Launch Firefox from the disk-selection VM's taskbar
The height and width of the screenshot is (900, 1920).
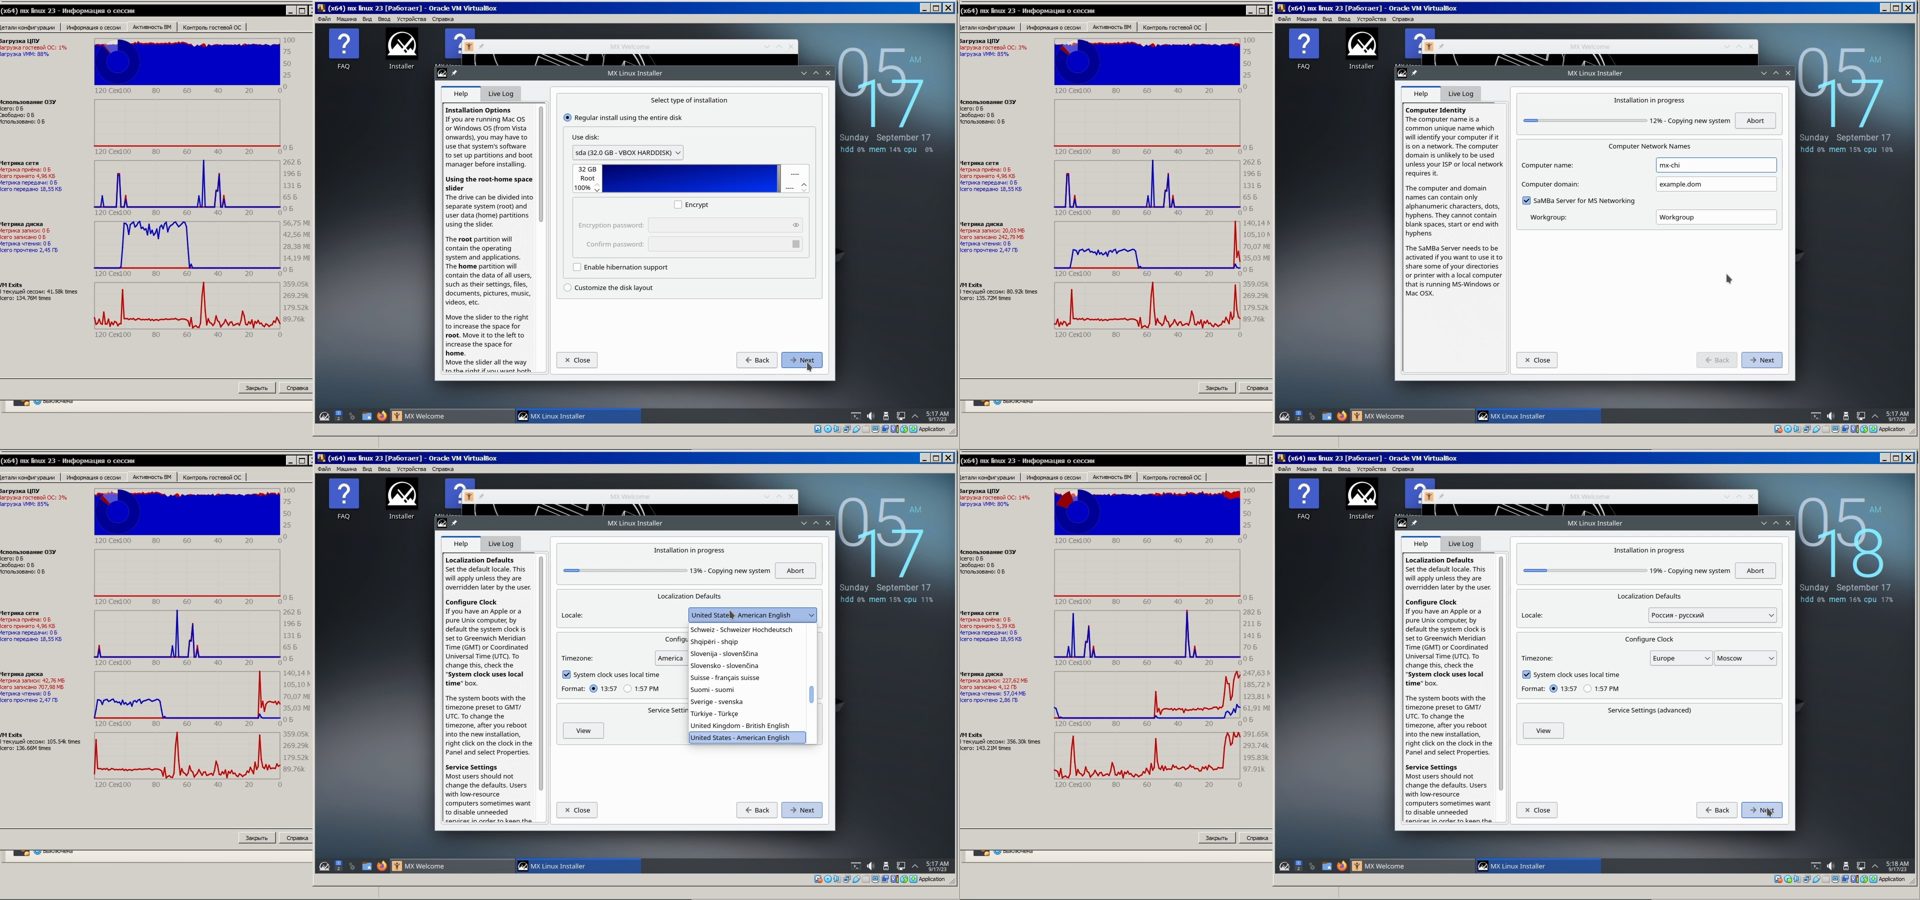381,416
